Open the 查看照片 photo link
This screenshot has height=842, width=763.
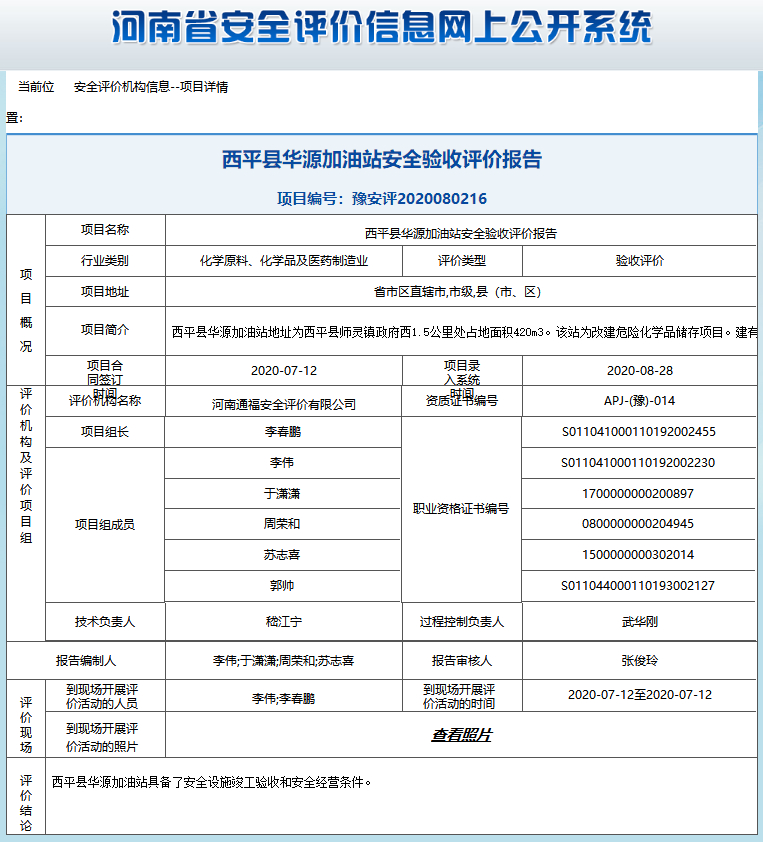coord(461,735)
